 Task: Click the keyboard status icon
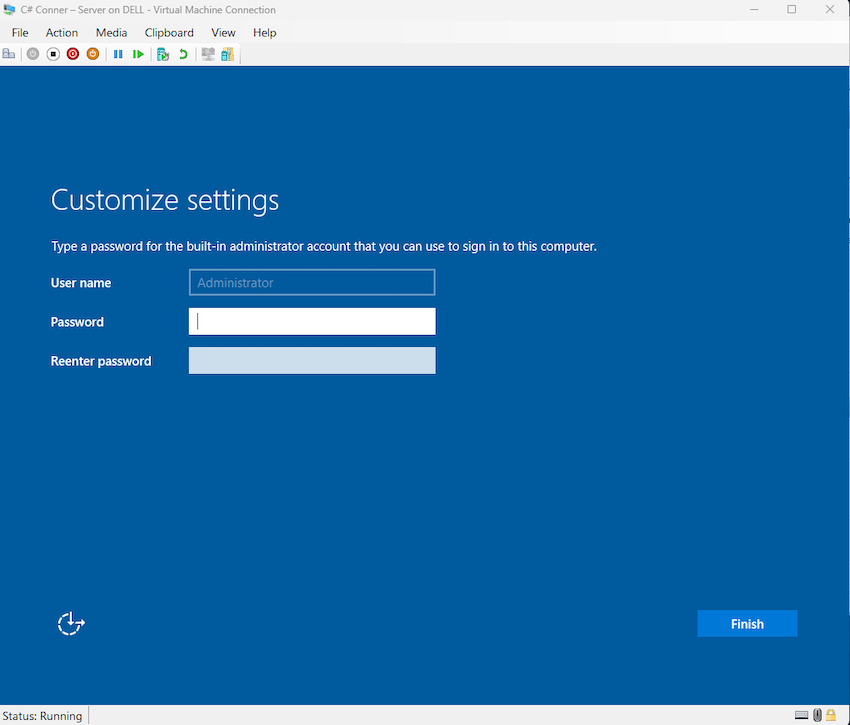point(800,715)
